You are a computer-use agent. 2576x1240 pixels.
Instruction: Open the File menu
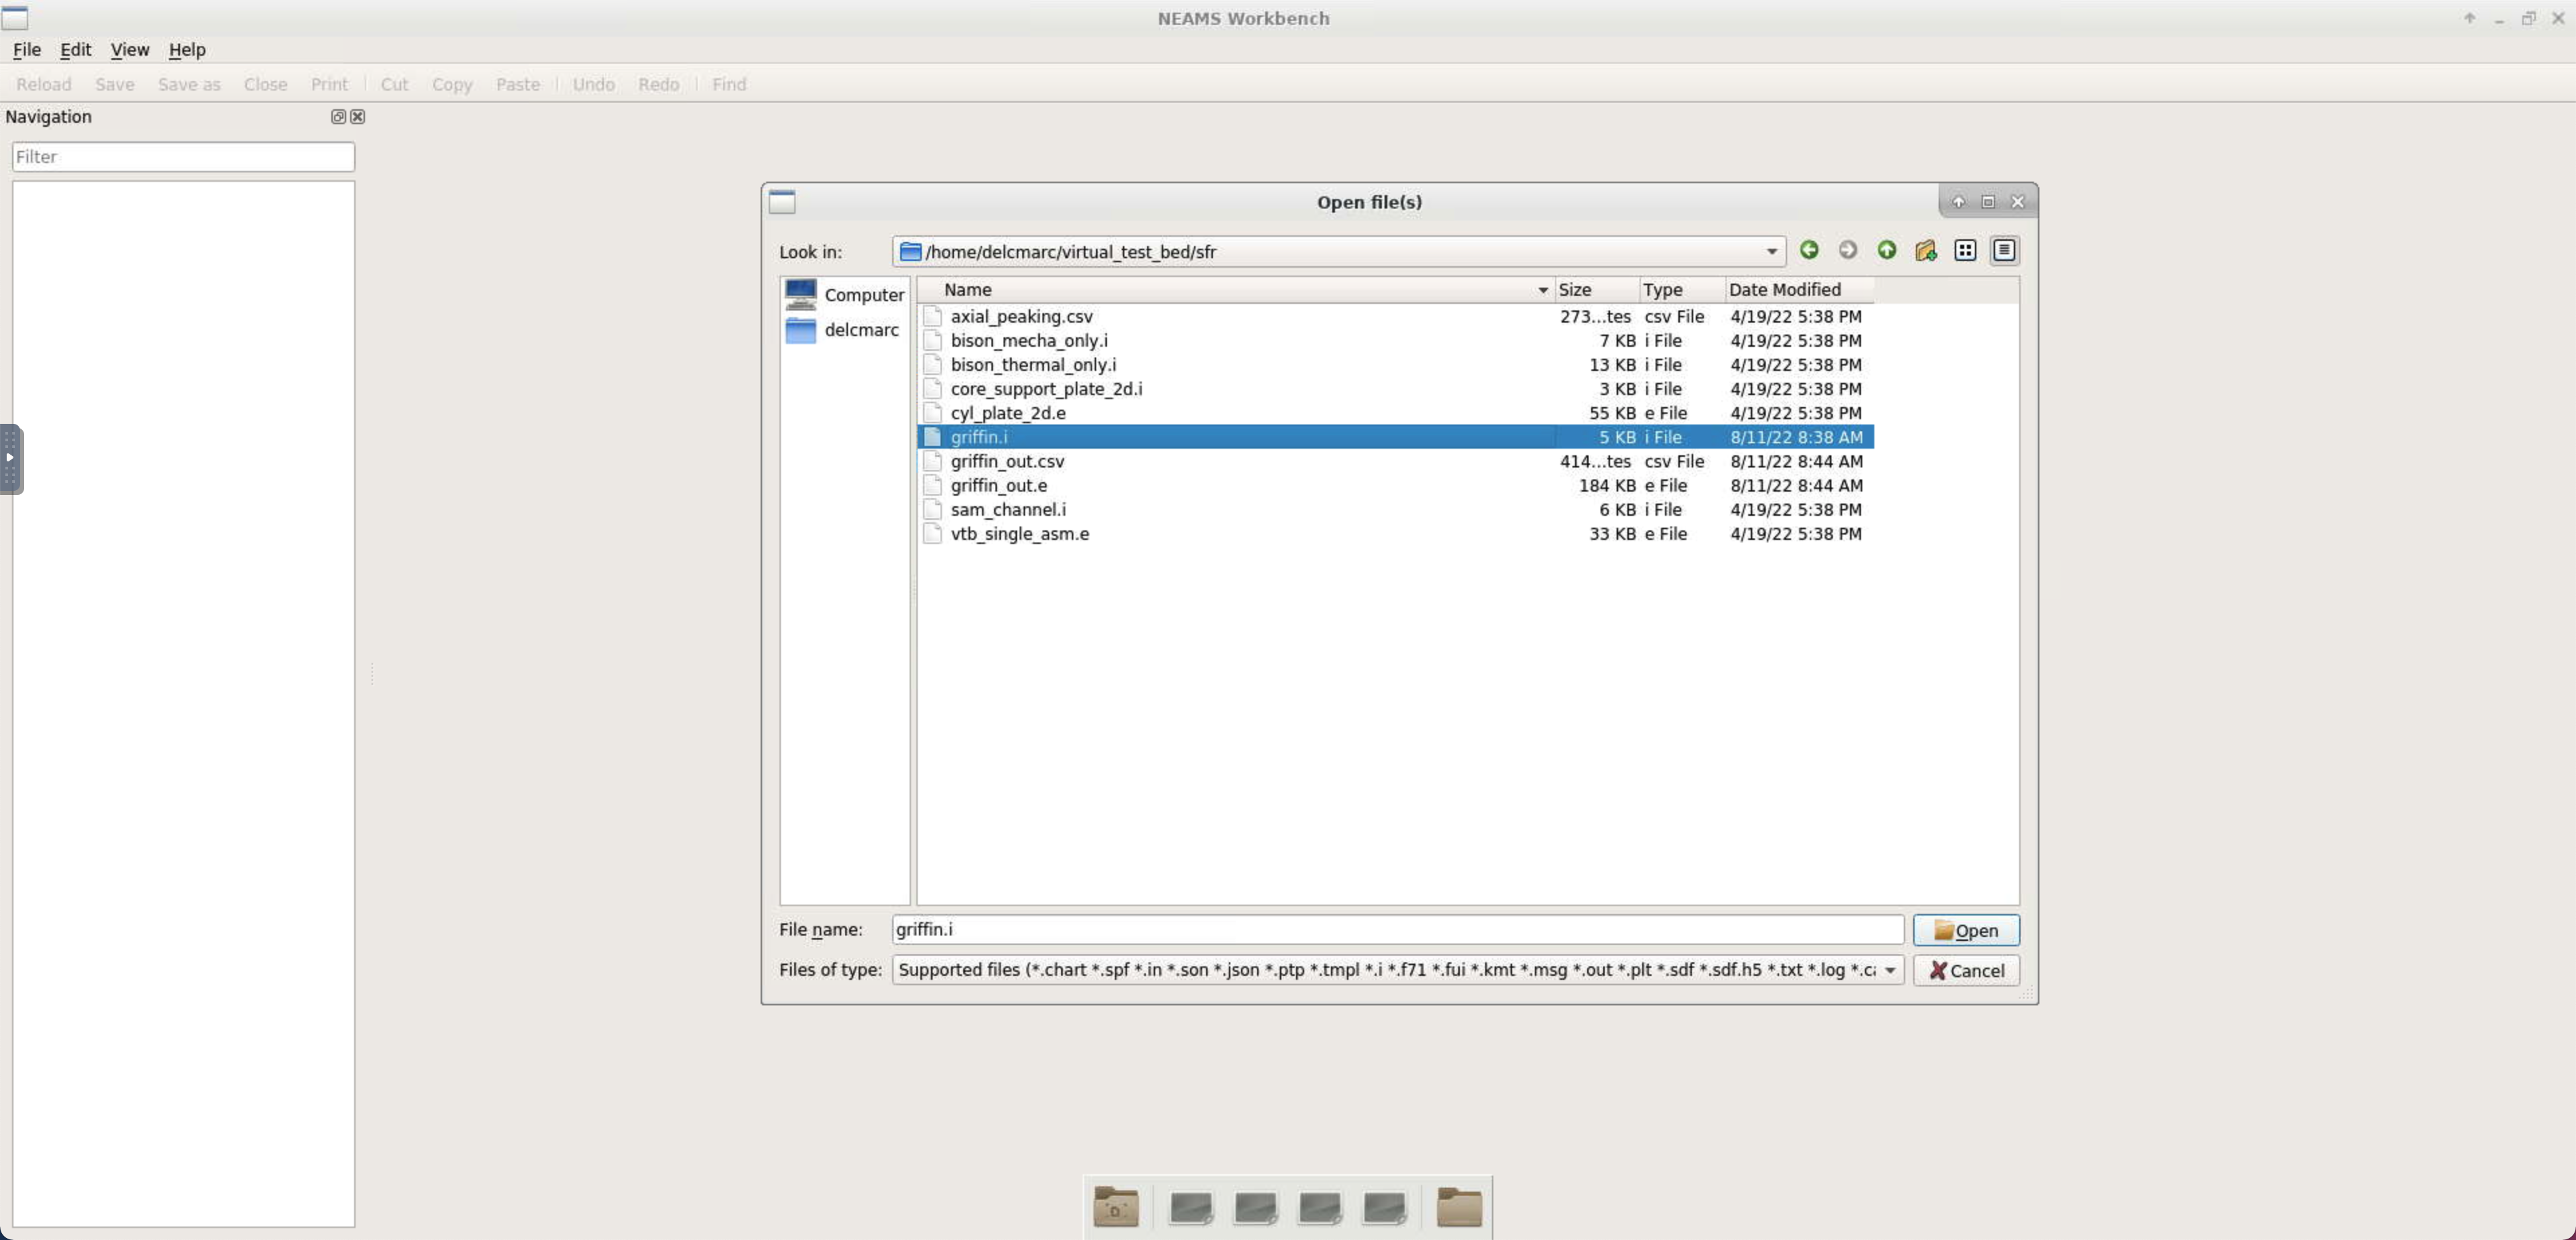(27, 50)
